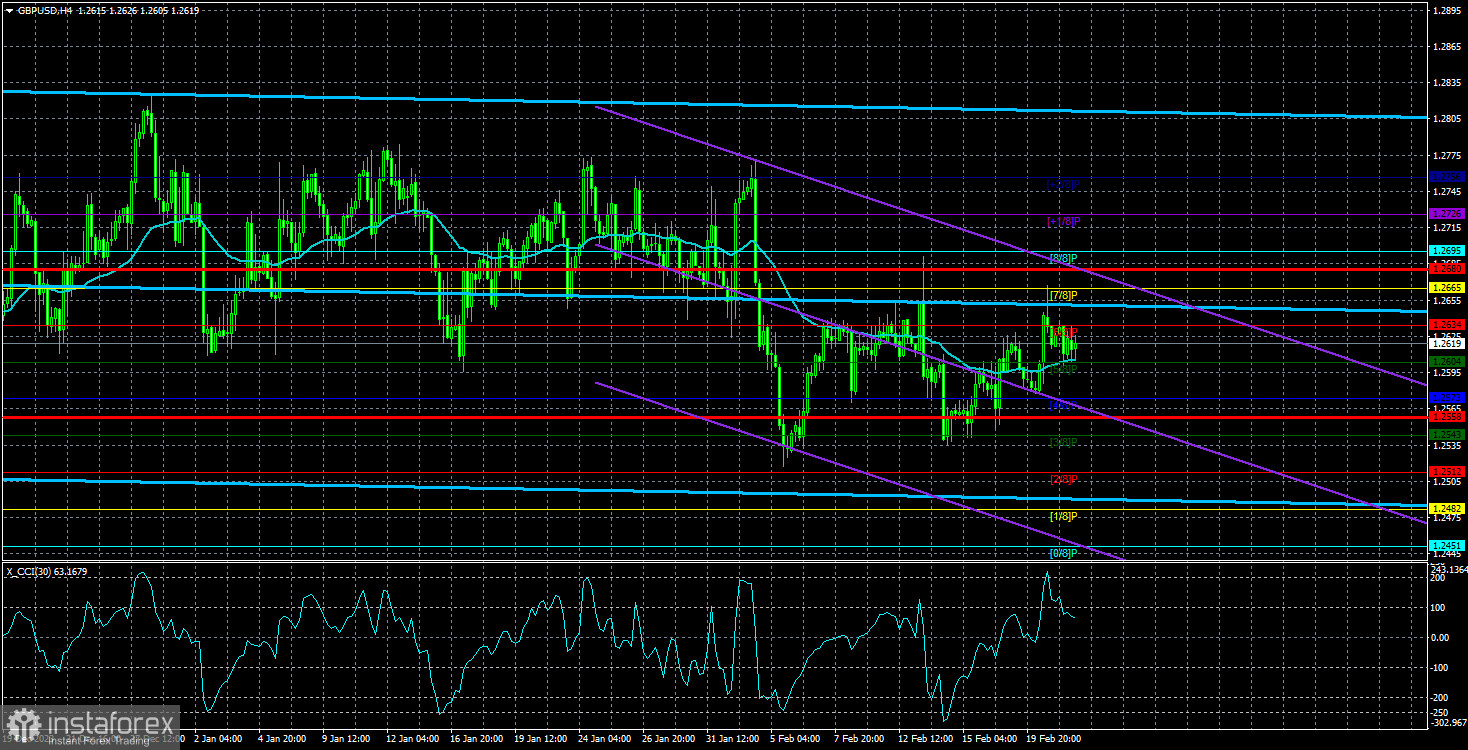Image resolution: width=1468 pixels, height=750 pixels.
Task: Click the 1.2505 price scale value
Action: point(1446,481)
